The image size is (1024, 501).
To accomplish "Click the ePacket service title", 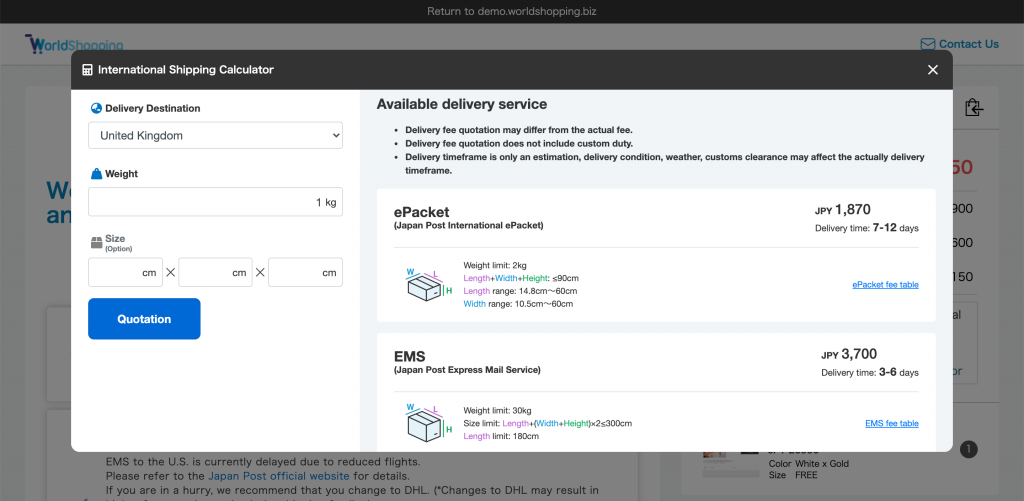I will [x=421, y=212].
